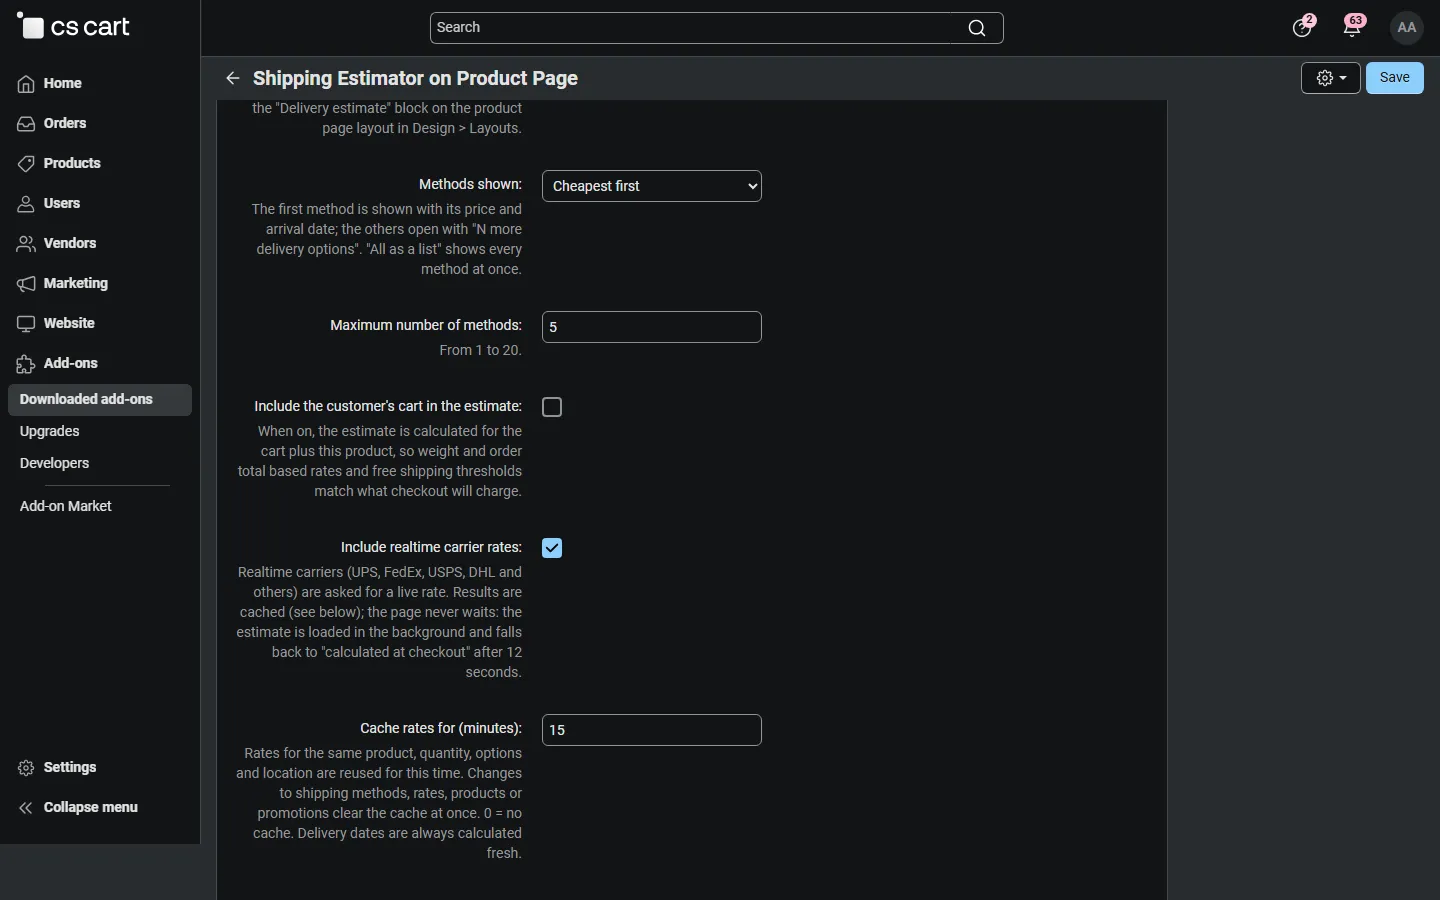Click the Vendors menu label

(70, 244)
